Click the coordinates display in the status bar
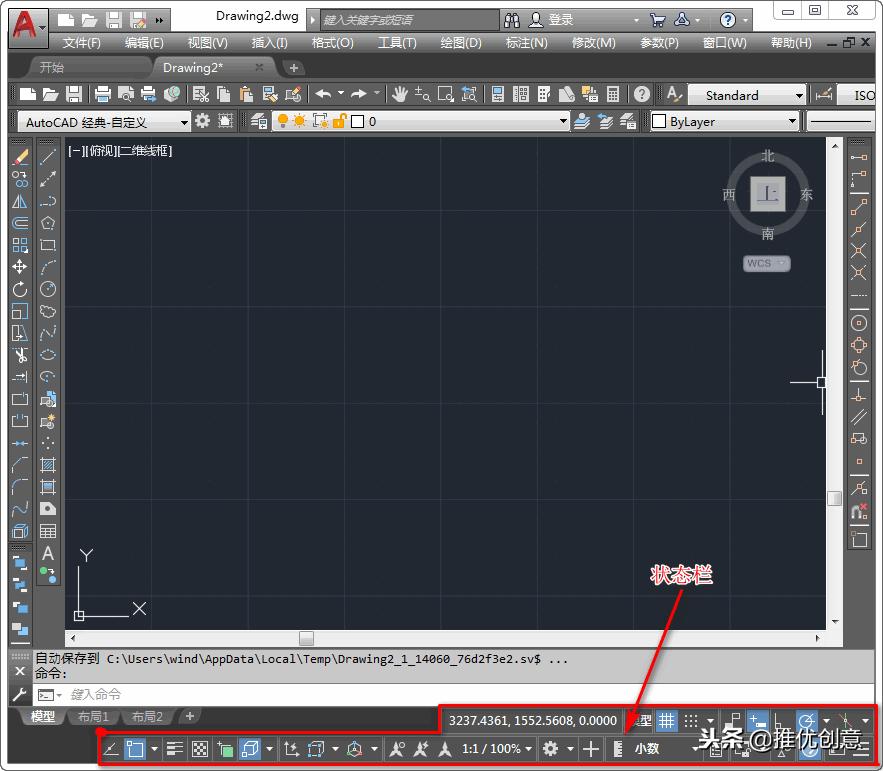 click(533, 718)
